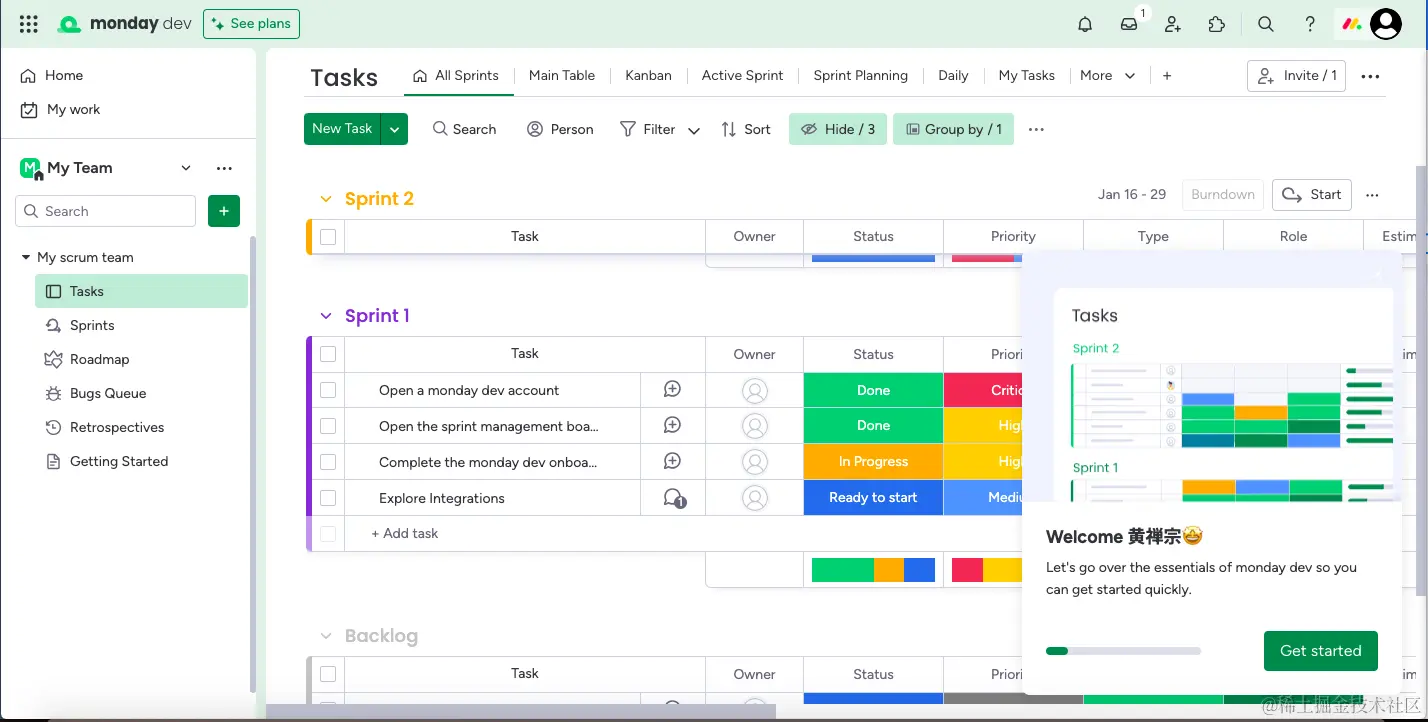Open notifications bell icon

(x=1085, y=24)
